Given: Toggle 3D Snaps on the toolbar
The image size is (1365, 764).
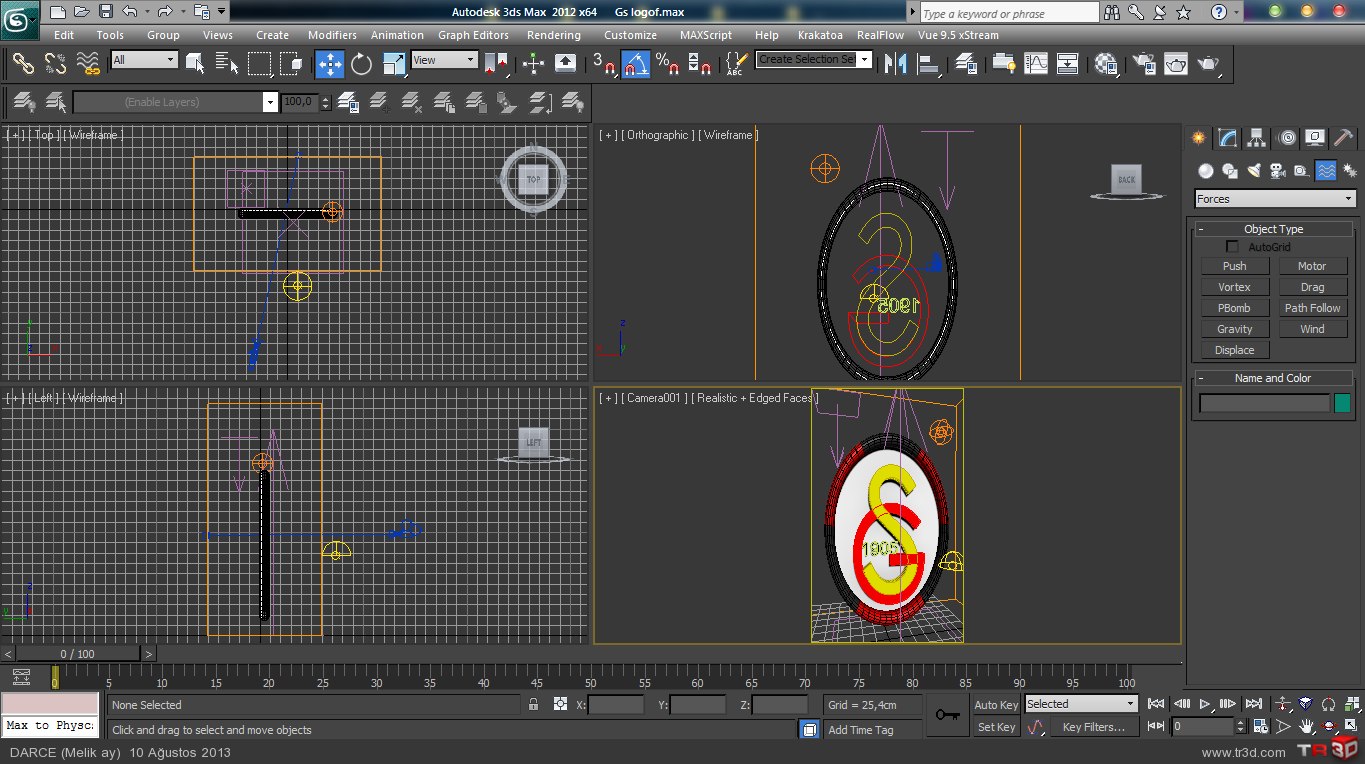Looking at the screenshot, I should coord(603,64).
